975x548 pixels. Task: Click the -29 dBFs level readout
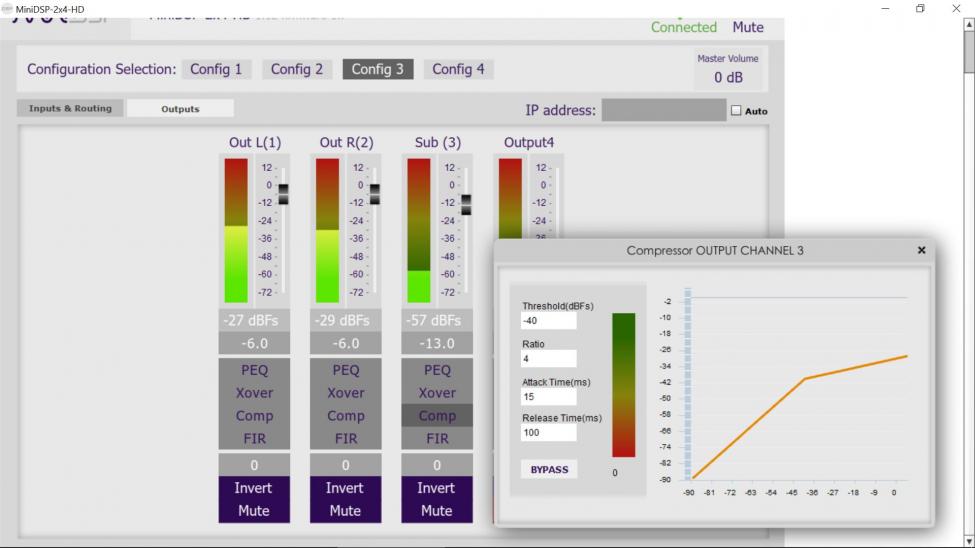346,320
